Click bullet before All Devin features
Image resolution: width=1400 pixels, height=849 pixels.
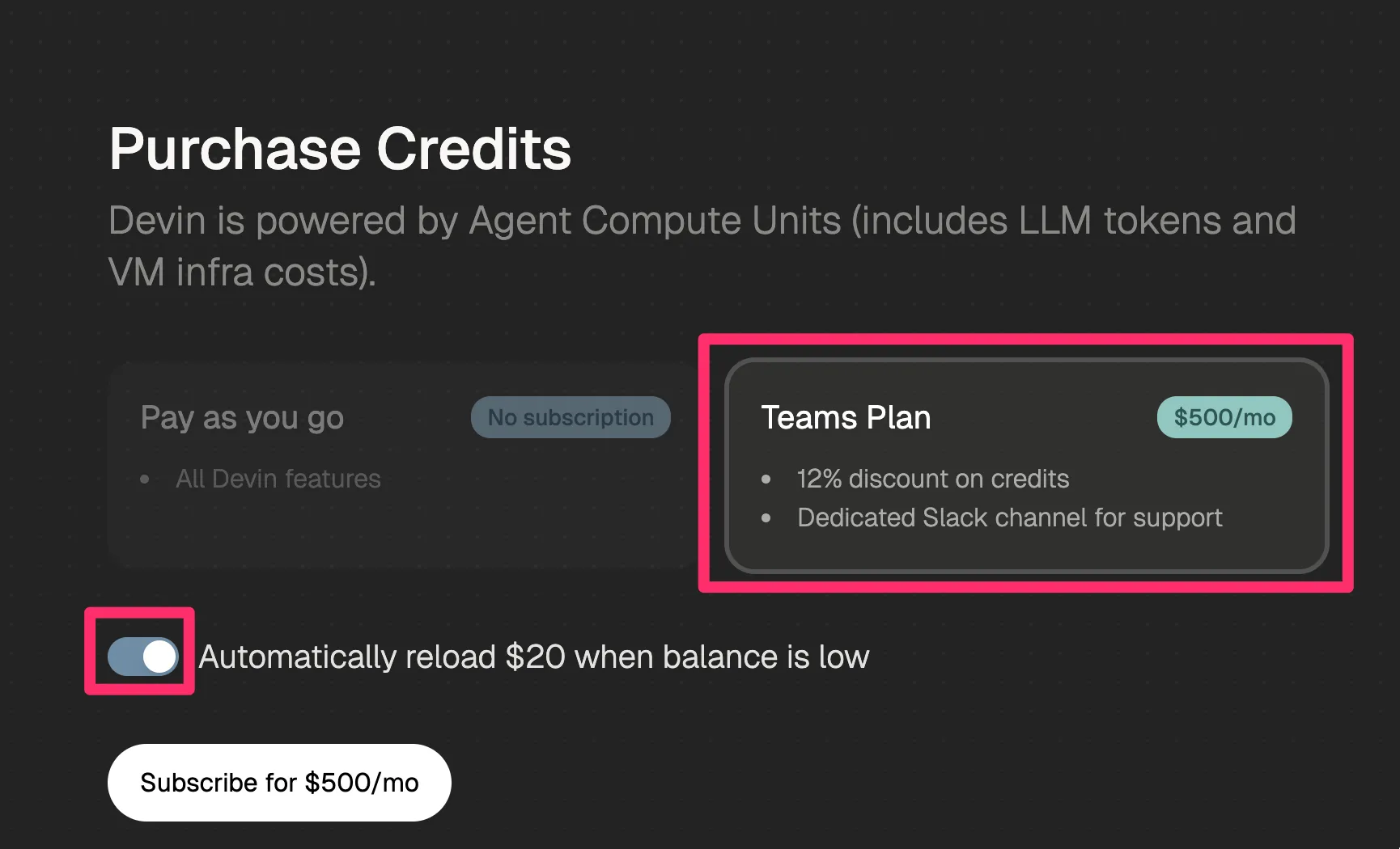145,480
